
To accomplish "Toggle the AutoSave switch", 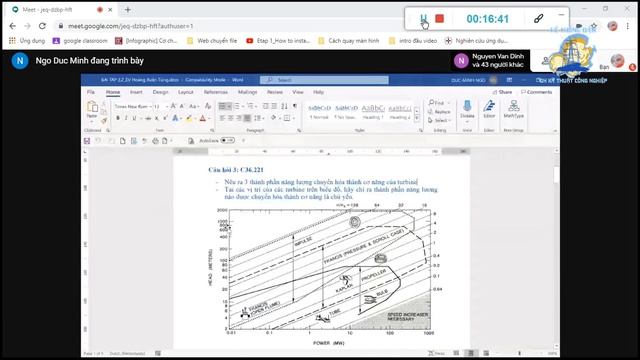I will point(227,140).
